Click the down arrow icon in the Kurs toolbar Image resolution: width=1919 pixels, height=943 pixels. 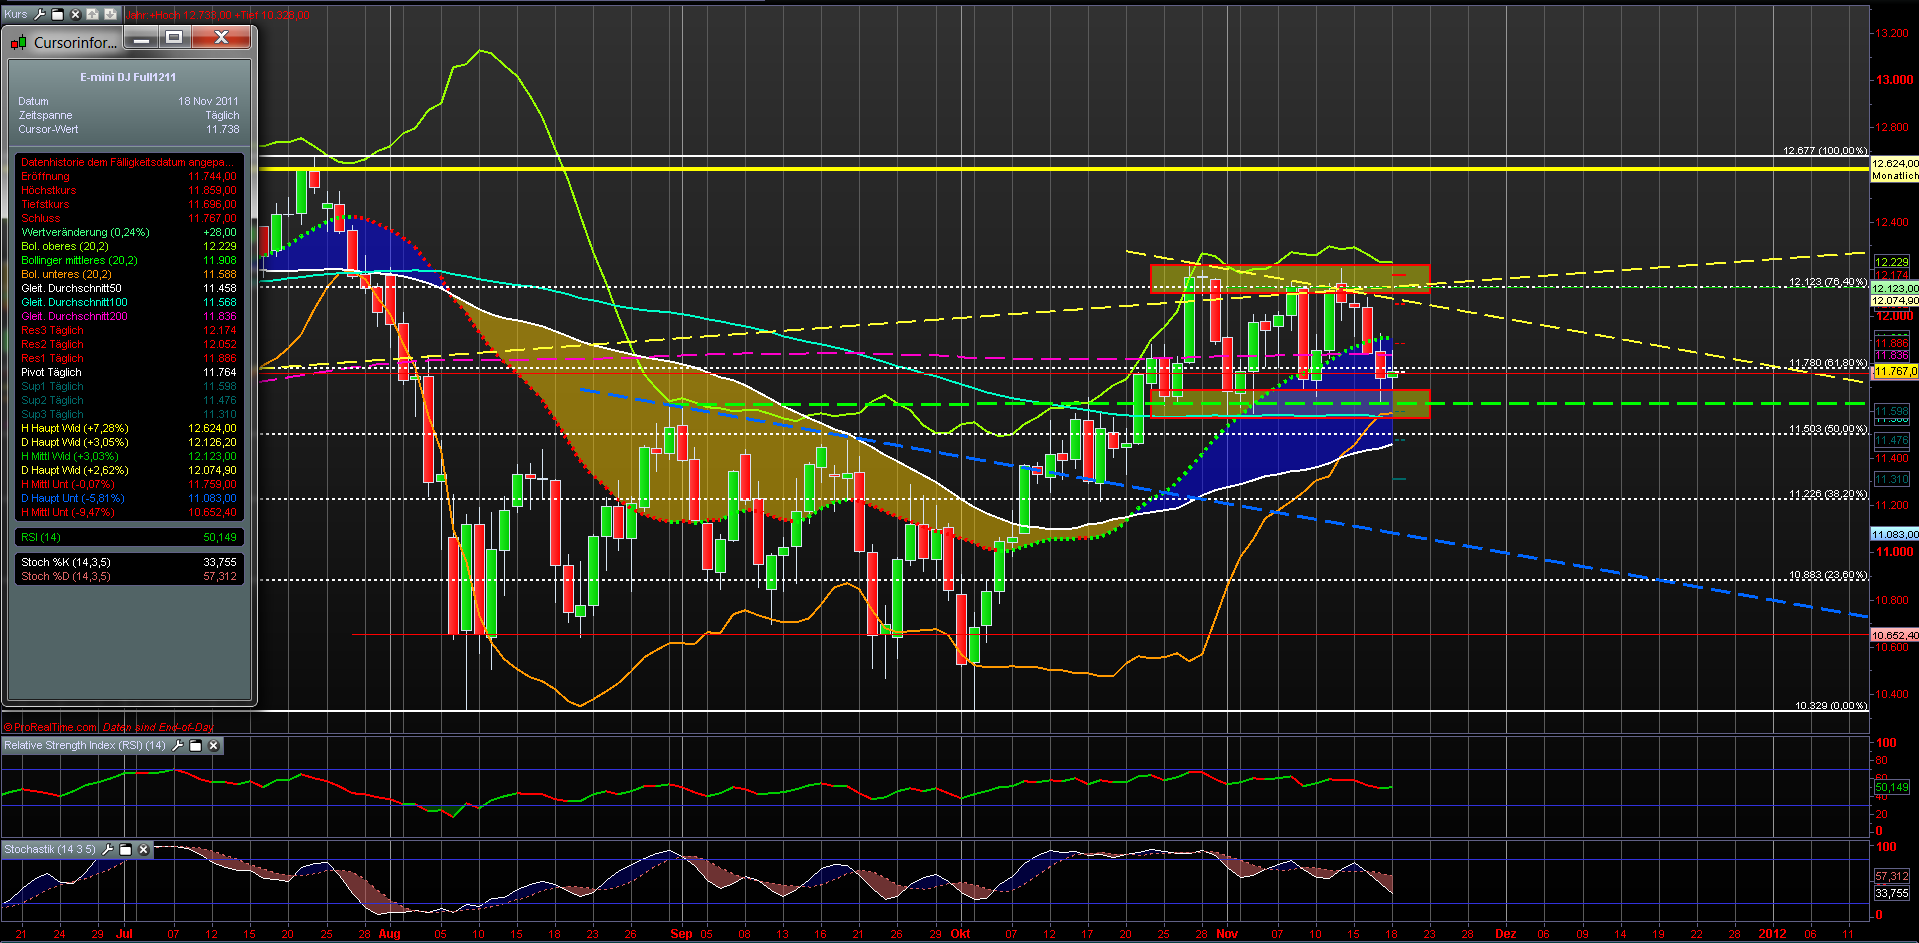coord(110,15)
